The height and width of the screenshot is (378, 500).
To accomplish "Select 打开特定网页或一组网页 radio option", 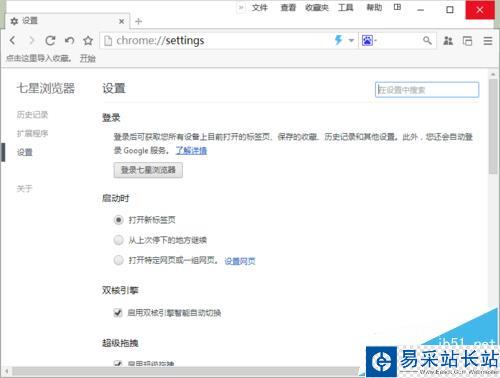I will click(x=118, y=260).
